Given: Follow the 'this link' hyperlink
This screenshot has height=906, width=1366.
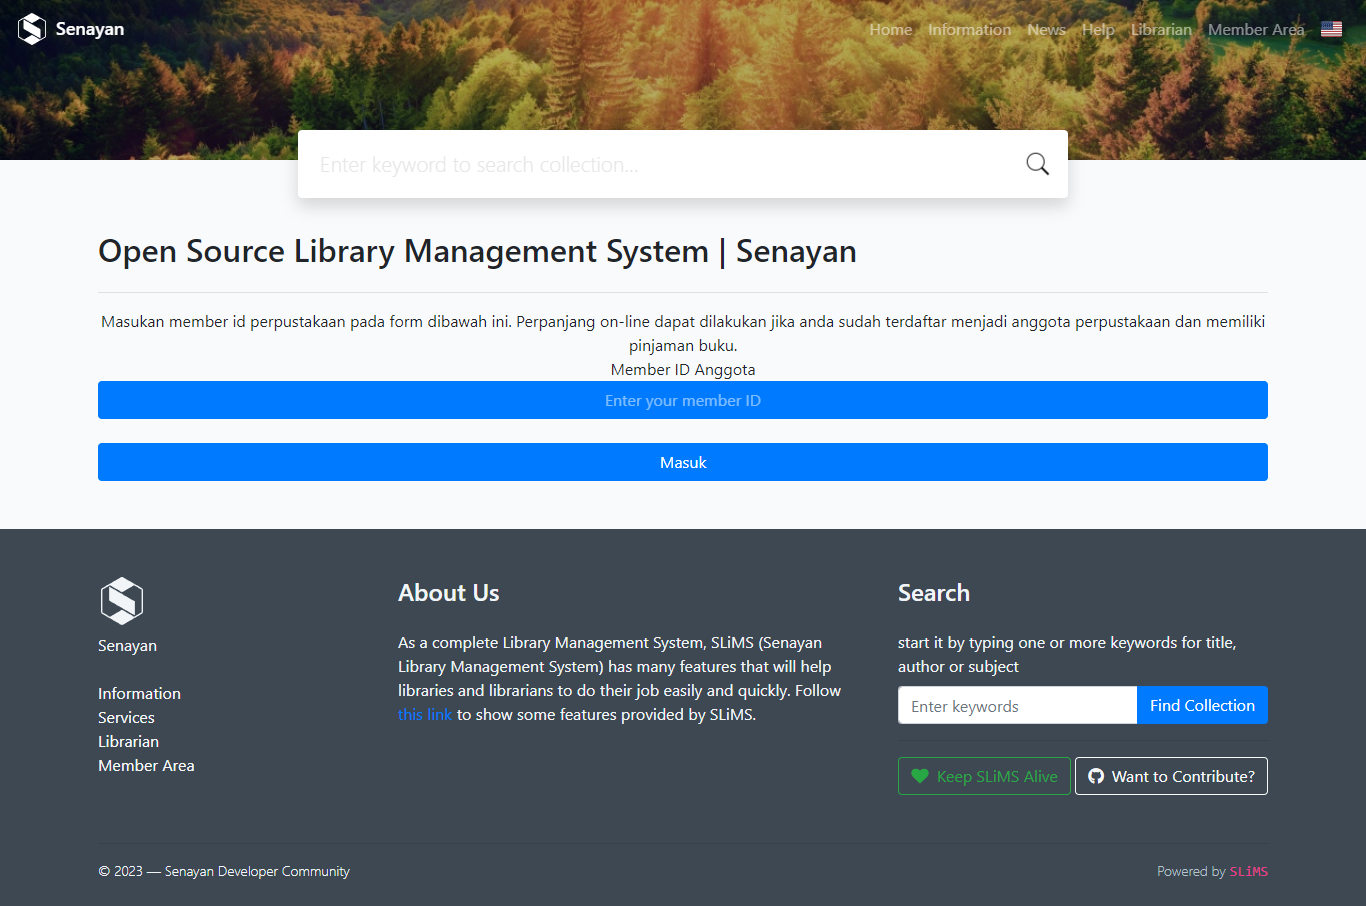Looking at the screenshot, I should tap(425, 714).
